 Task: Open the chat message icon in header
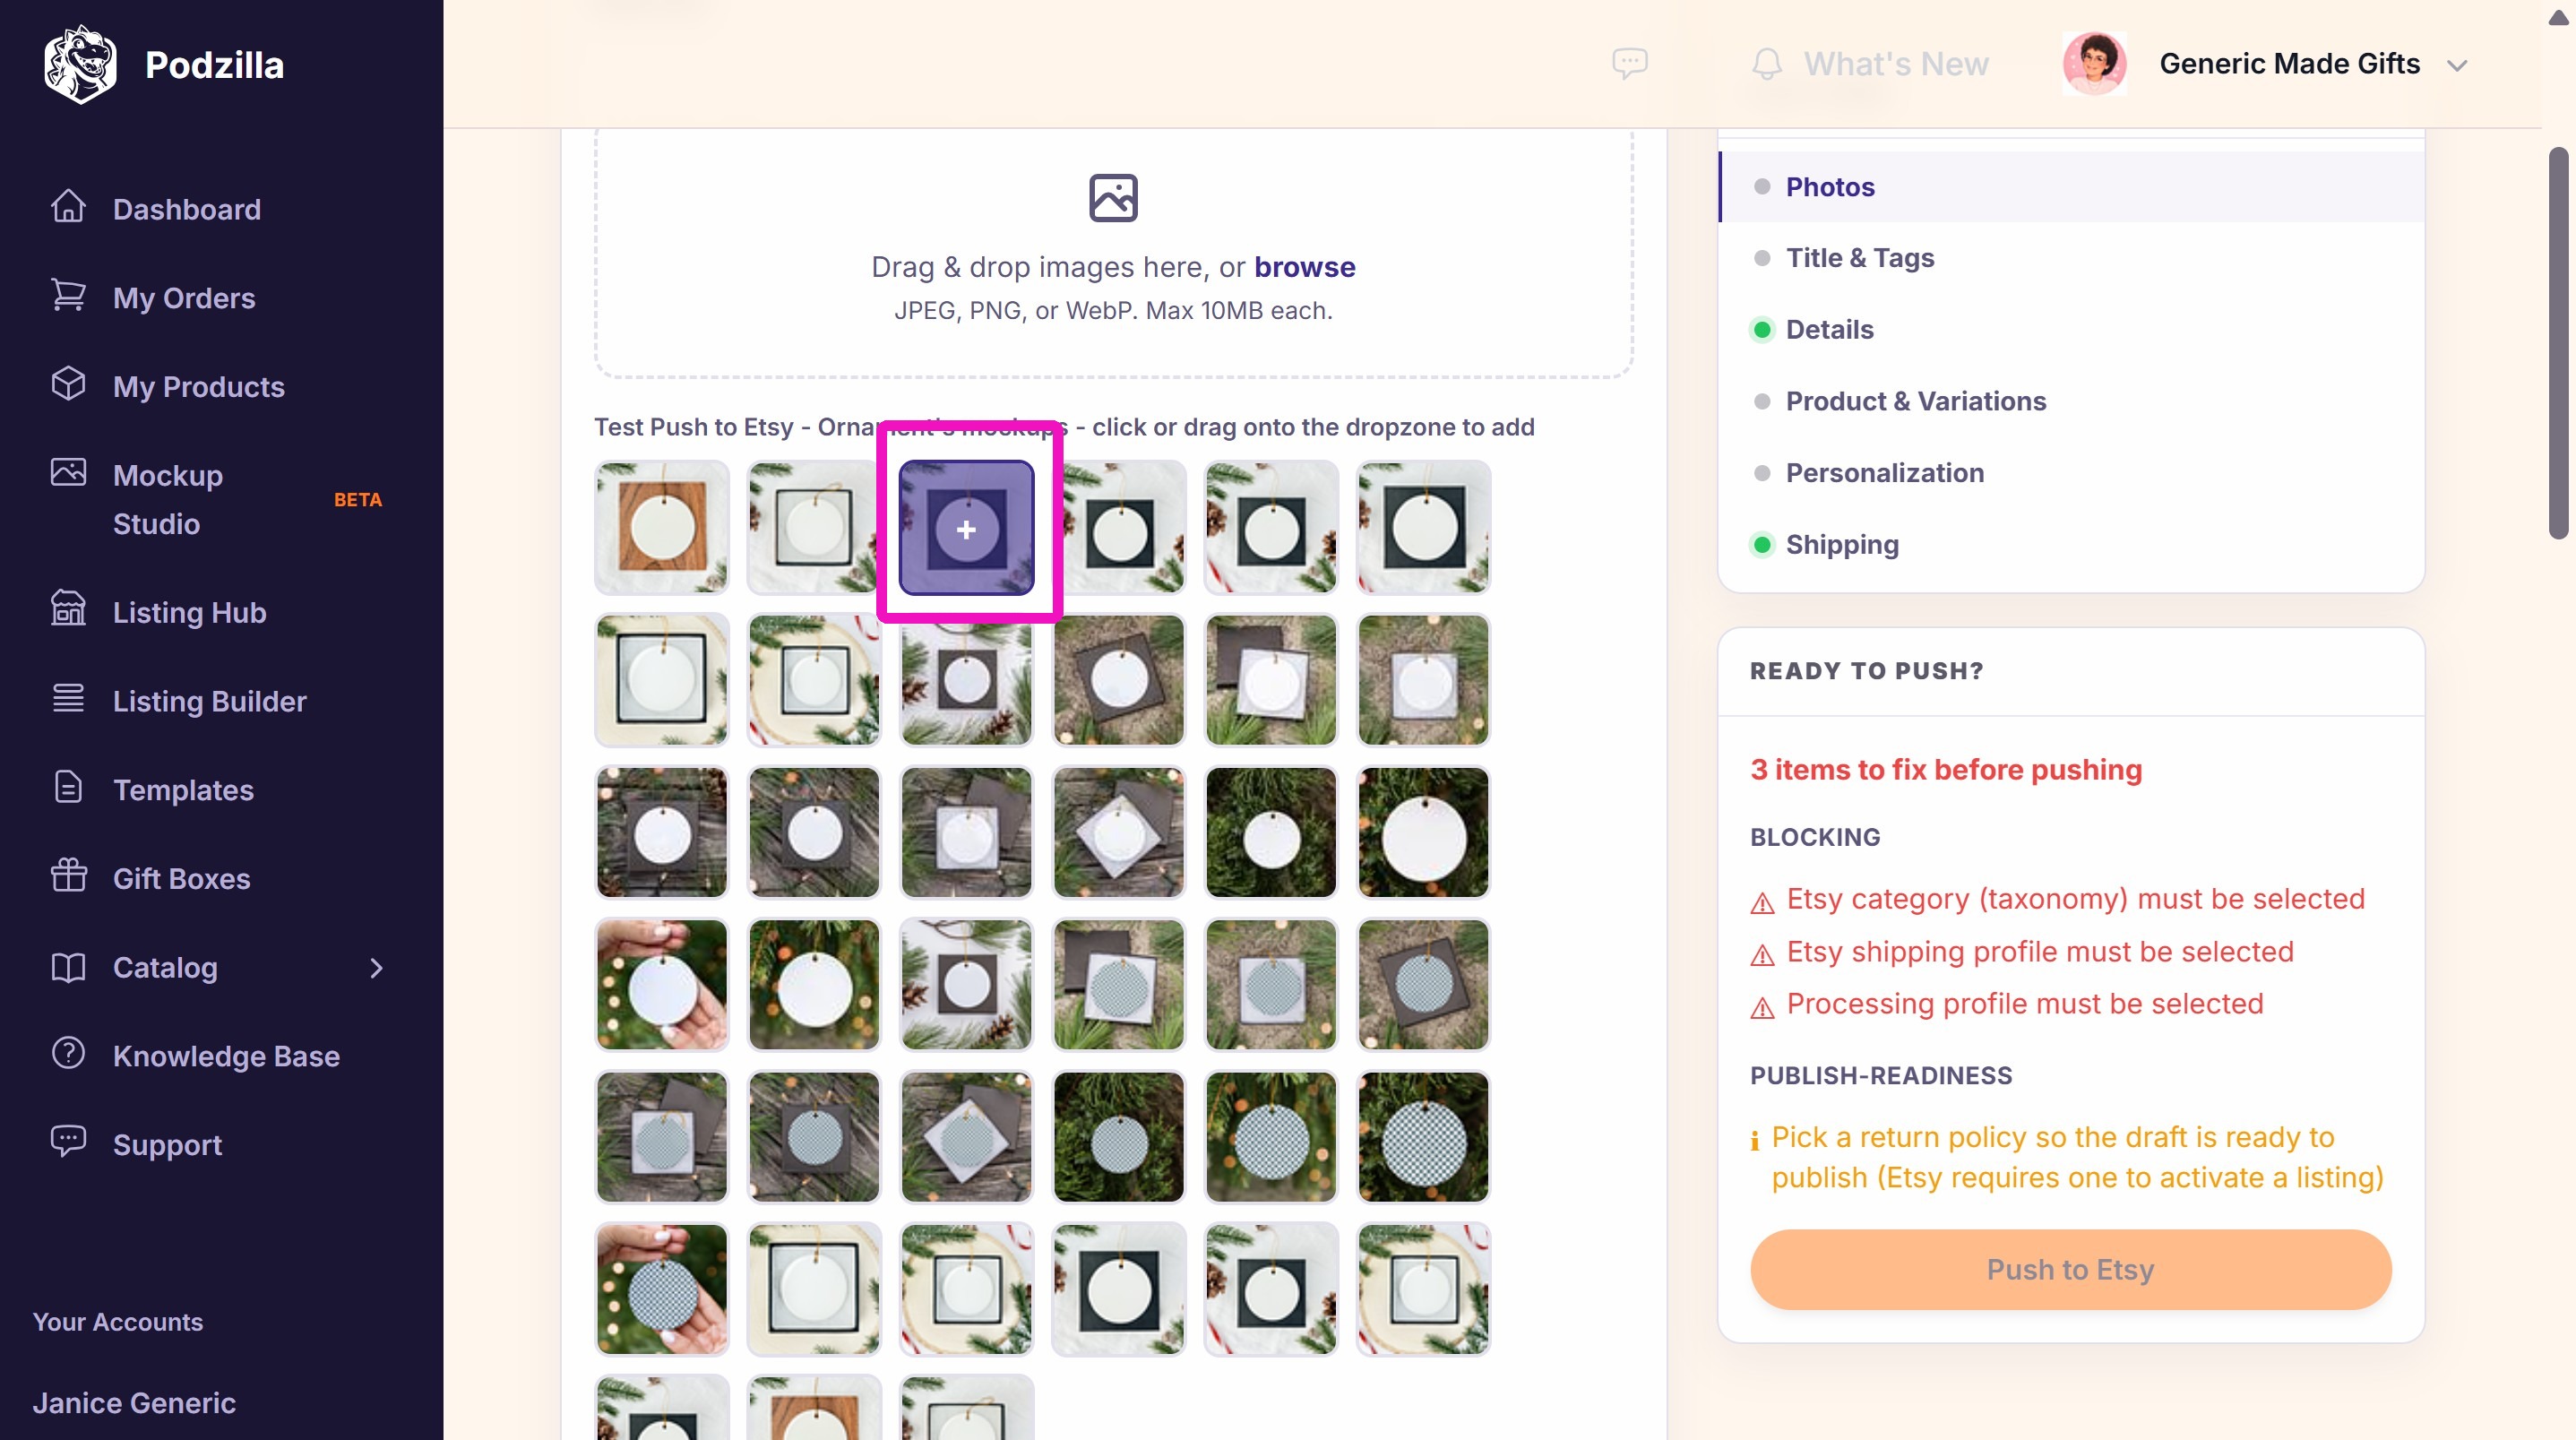pos(1630,64)
